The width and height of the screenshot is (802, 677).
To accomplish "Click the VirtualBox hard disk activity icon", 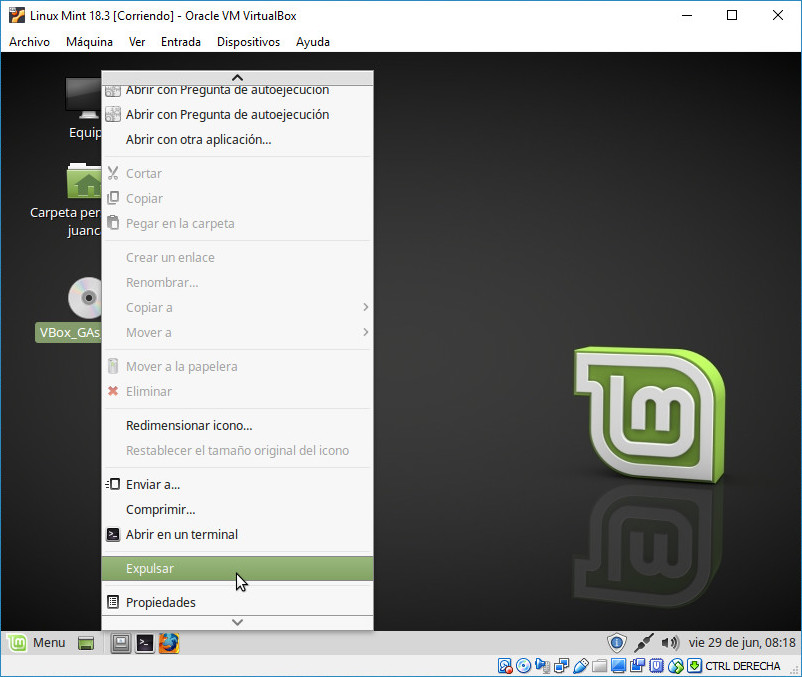I will pyautogui.click(x=505, y=666).
